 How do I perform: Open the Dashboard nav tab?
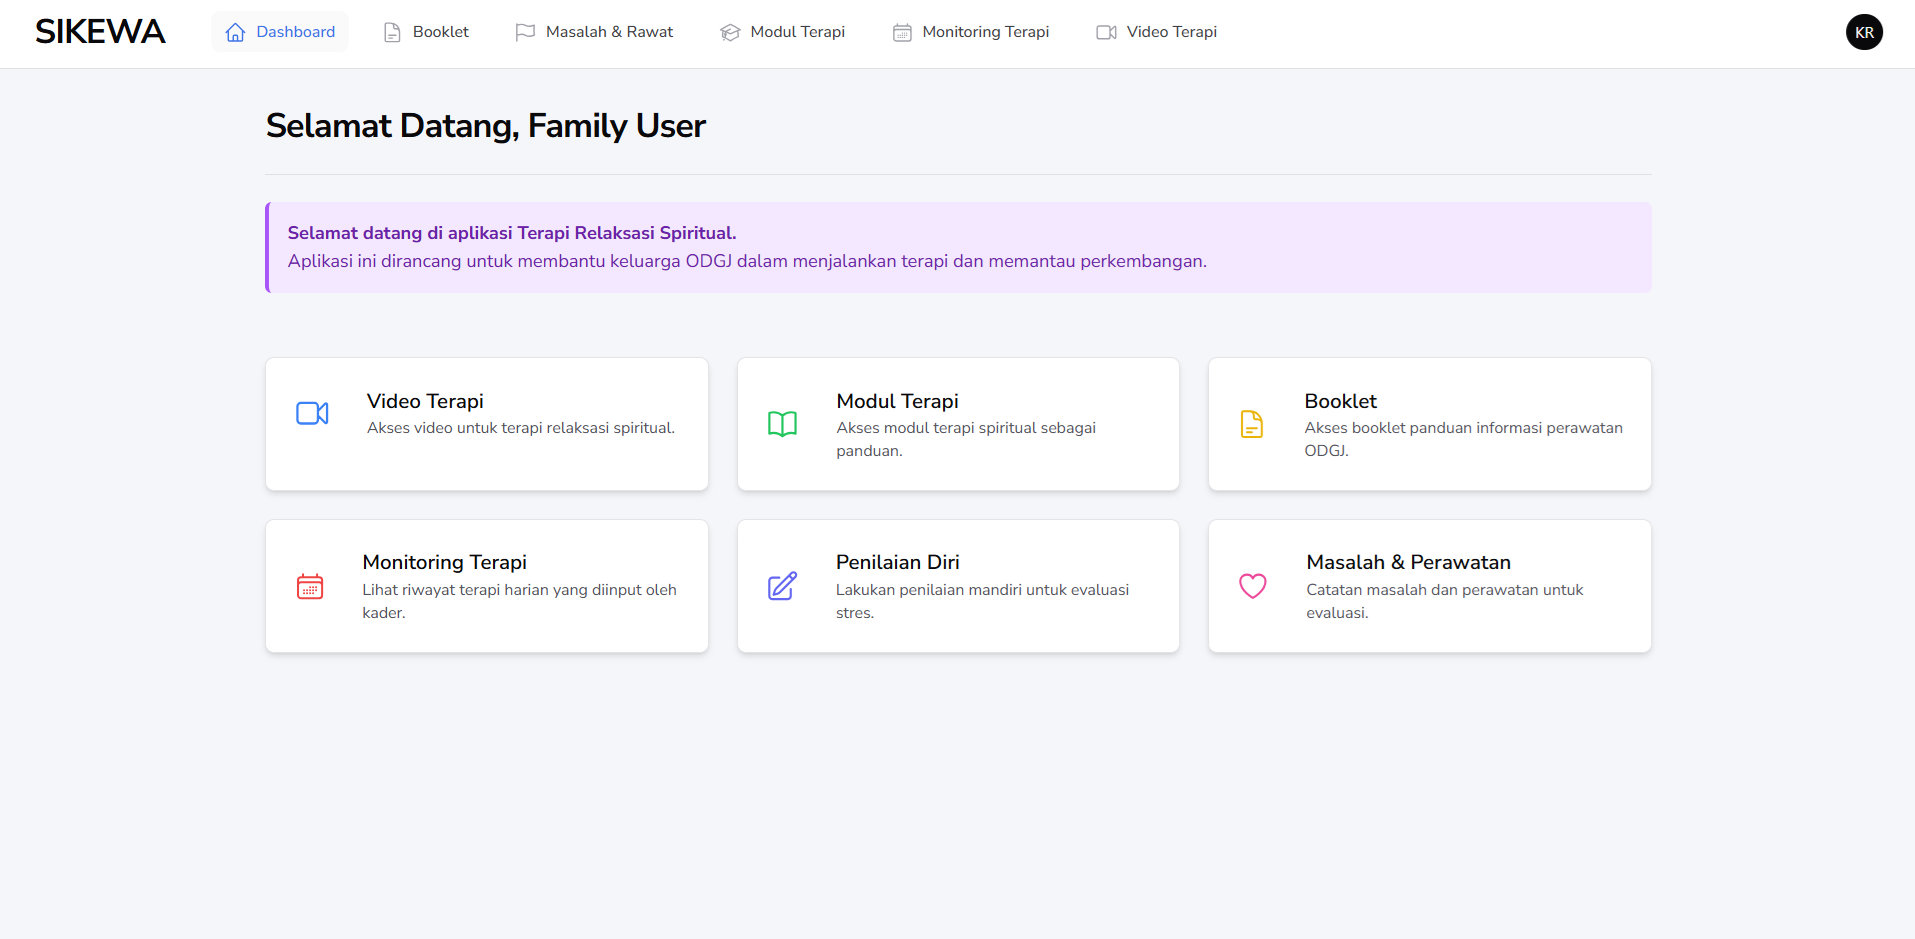280,32
